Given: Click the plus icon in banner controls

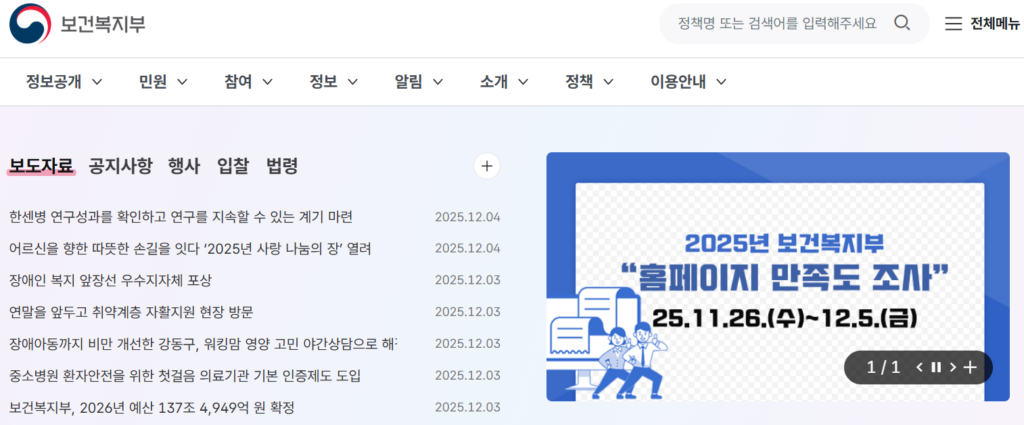Looking at the screenshot, I should point(971,367).
